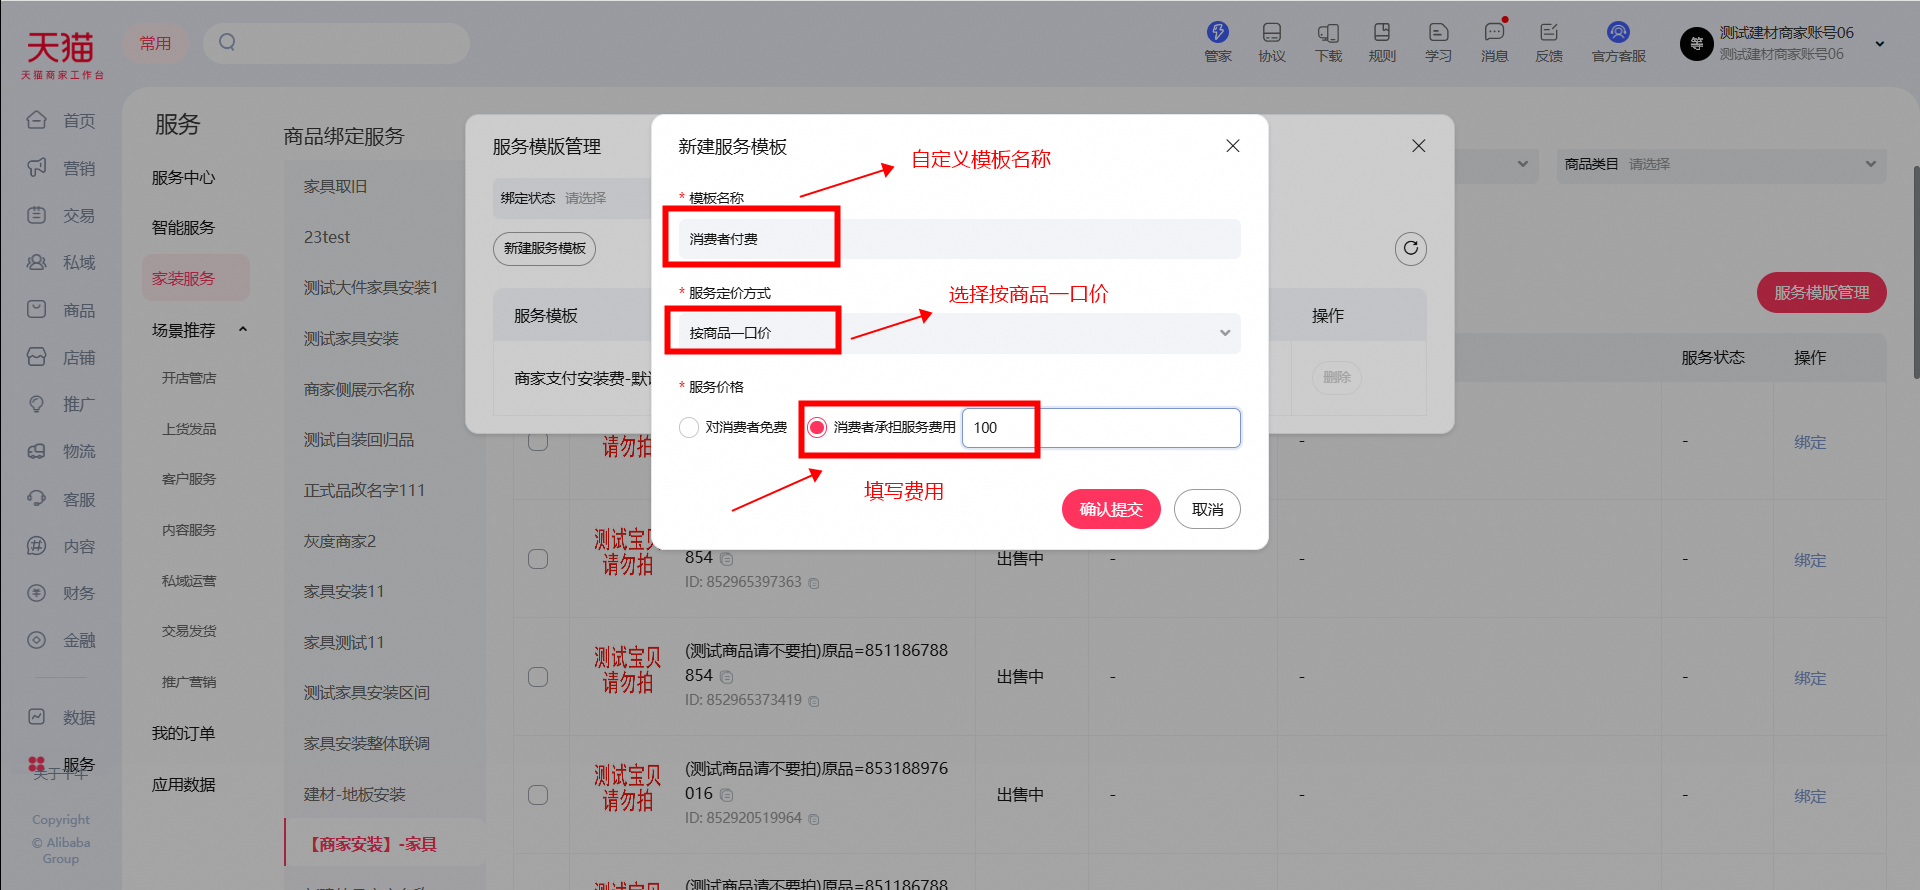The height and width of the screenshot is (890, 1920).
Task: Open 智能服务 menu item
Action: point(184,227)
